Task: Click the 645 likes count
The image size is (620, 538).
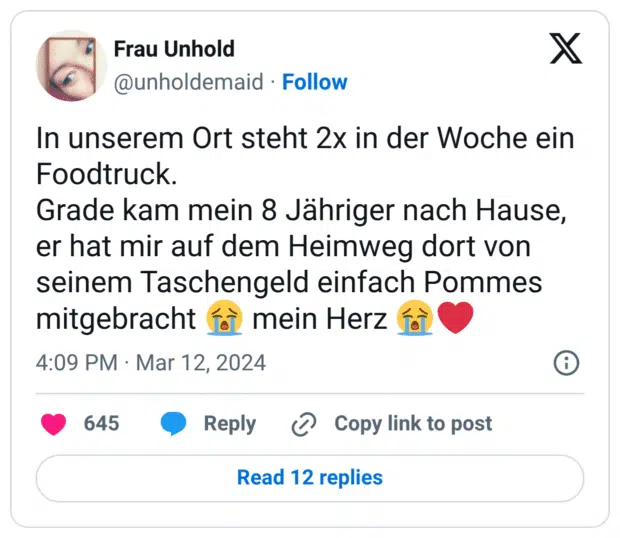Action: coord(101,423)
